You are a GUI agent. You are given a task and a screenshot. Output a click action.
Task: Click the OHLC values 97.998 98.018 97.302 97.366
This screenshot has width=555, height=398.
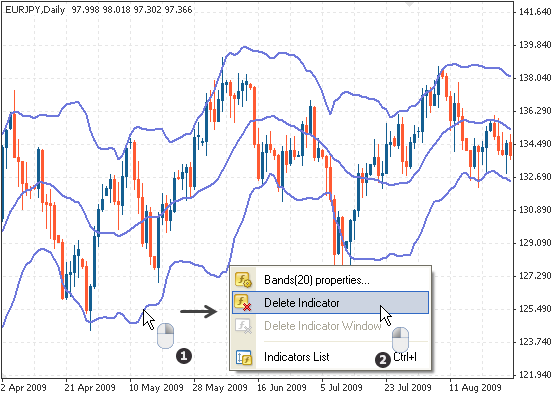coord(132,10)
